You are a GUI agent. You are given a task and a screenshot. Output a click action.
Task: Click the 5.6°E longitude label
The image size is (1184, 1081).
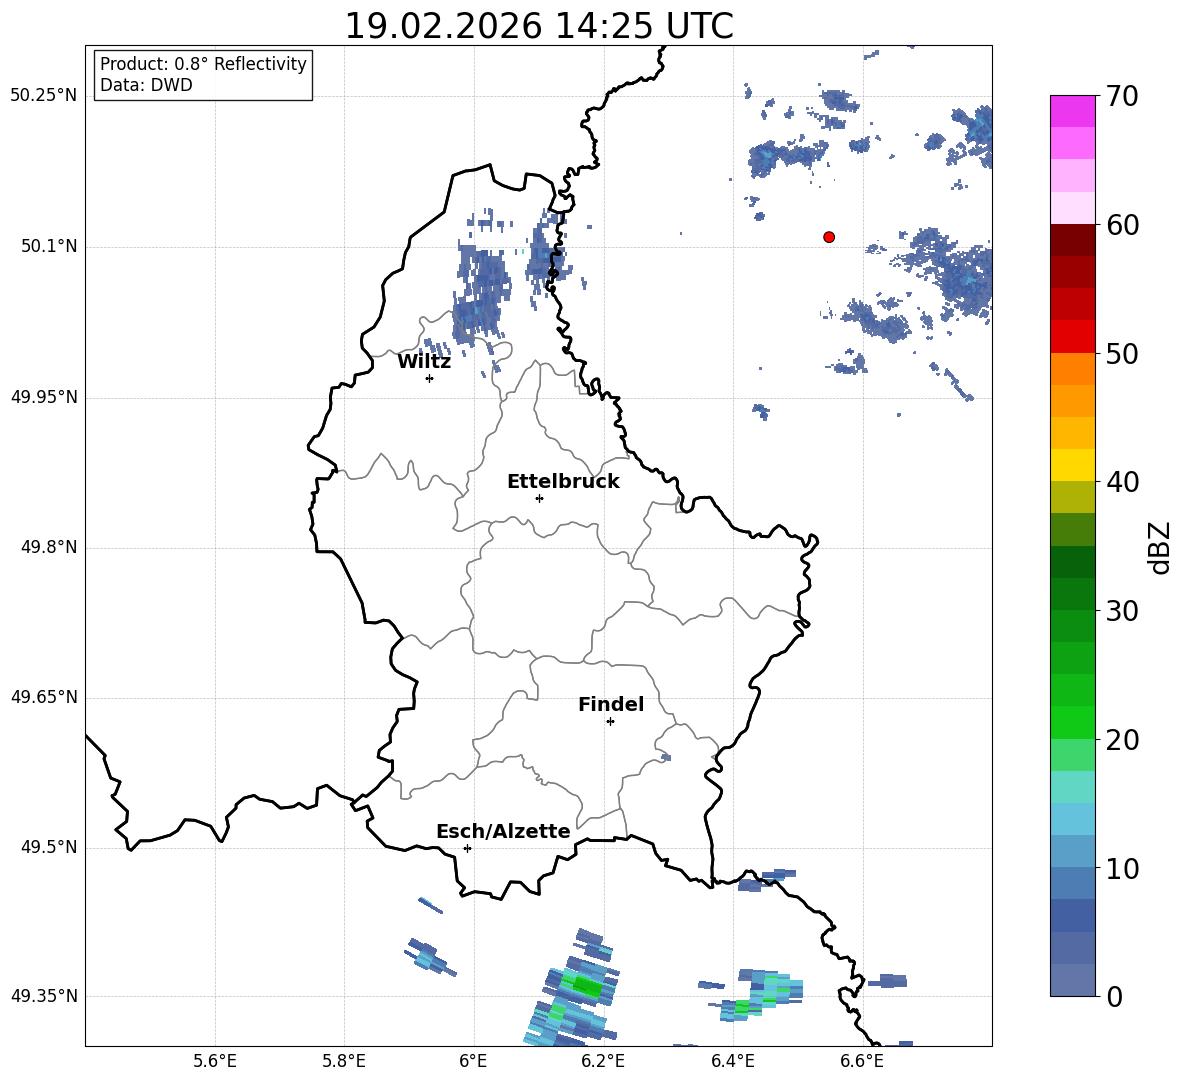[215, 1061]
